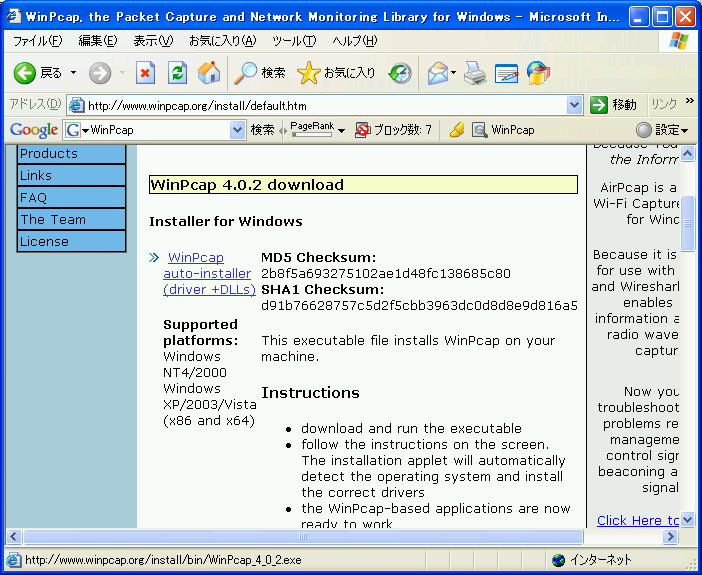Refresh the page using green arrows icon
The image size is (702, 575).
177,73
